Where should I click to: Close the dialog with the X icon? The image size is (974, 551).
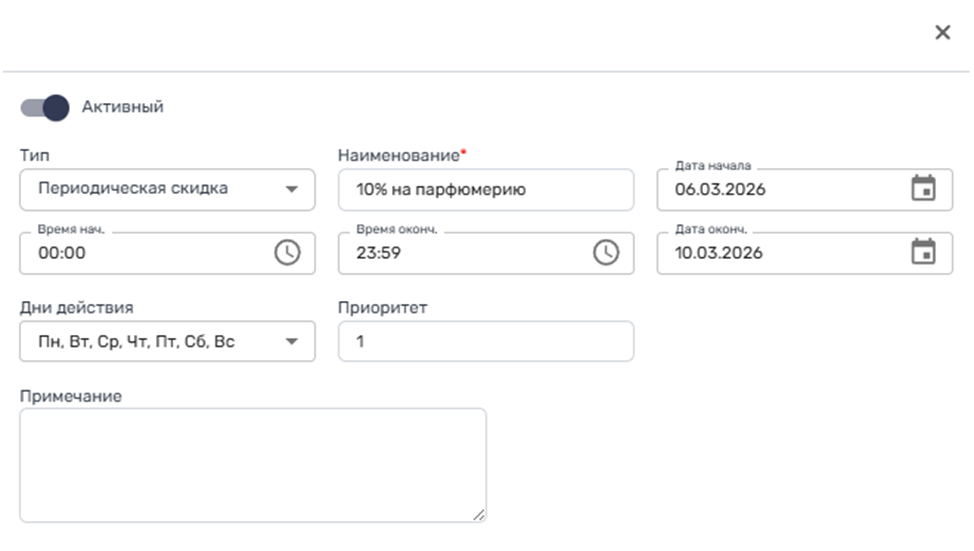[942, 33]
